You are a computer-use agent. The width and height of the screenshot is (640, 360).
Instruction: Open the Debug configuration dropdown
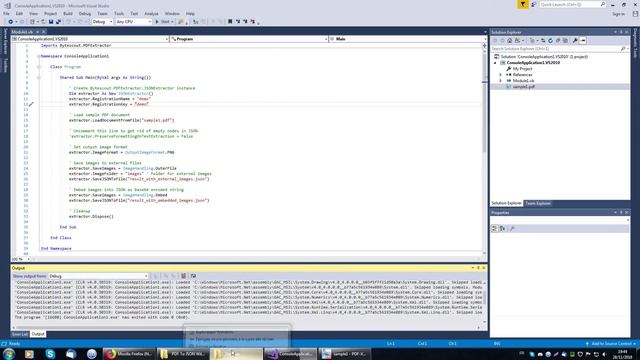tap(102, 22)
